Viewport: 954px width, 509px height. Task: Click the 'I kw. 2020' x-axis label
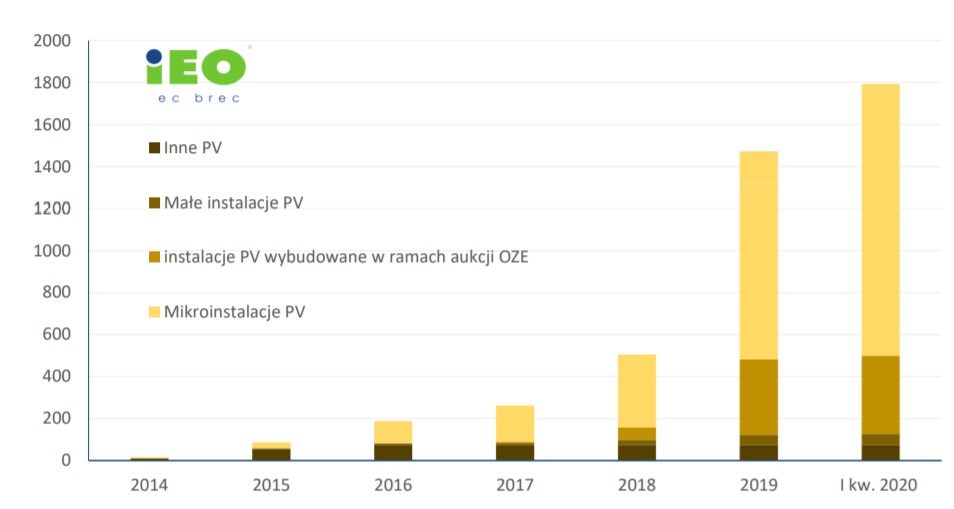pos(880,484)
